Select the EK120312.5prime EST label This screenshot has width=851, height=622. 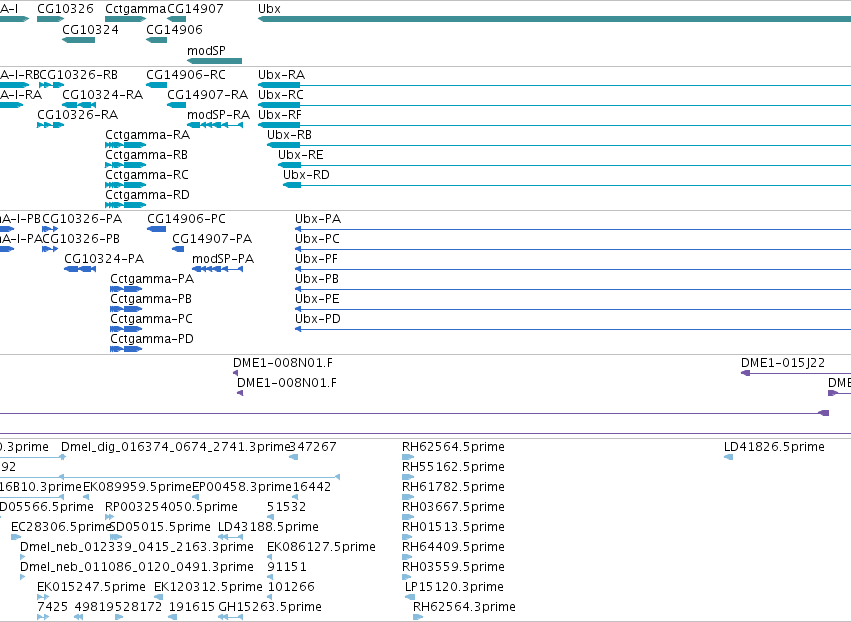pos(208,588)
